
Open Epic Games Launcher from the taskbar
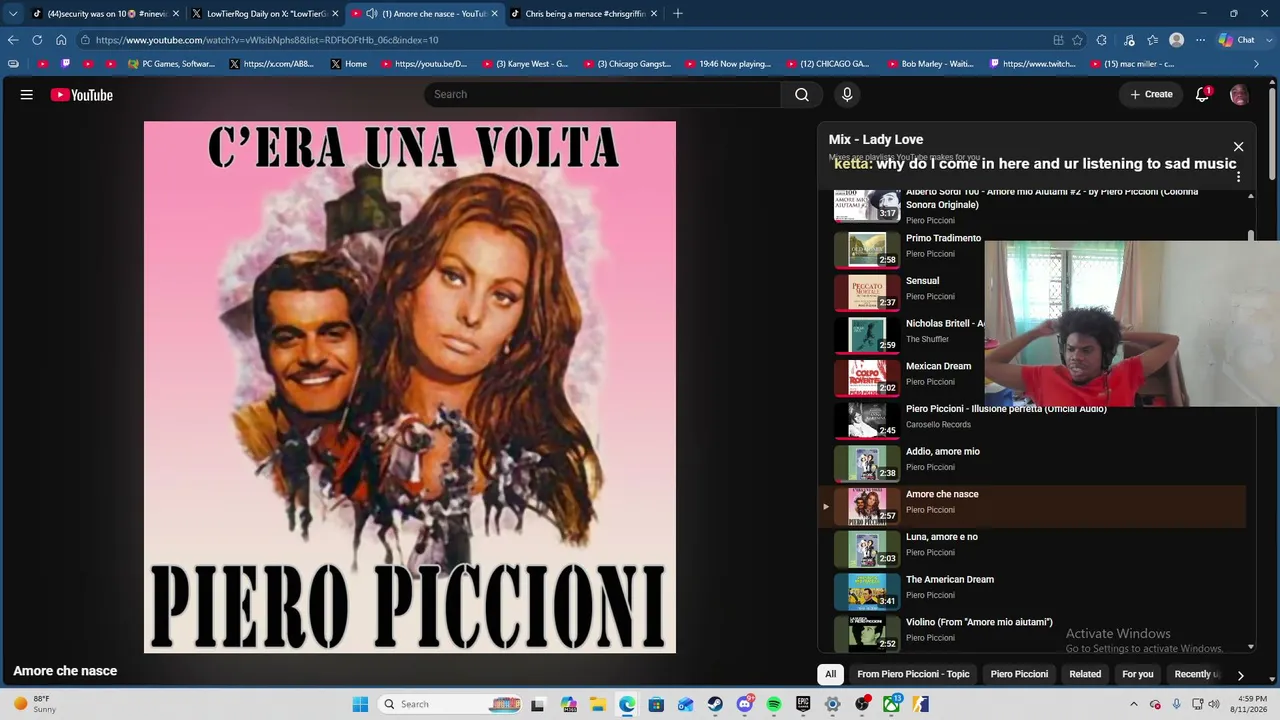coord(803,704)
